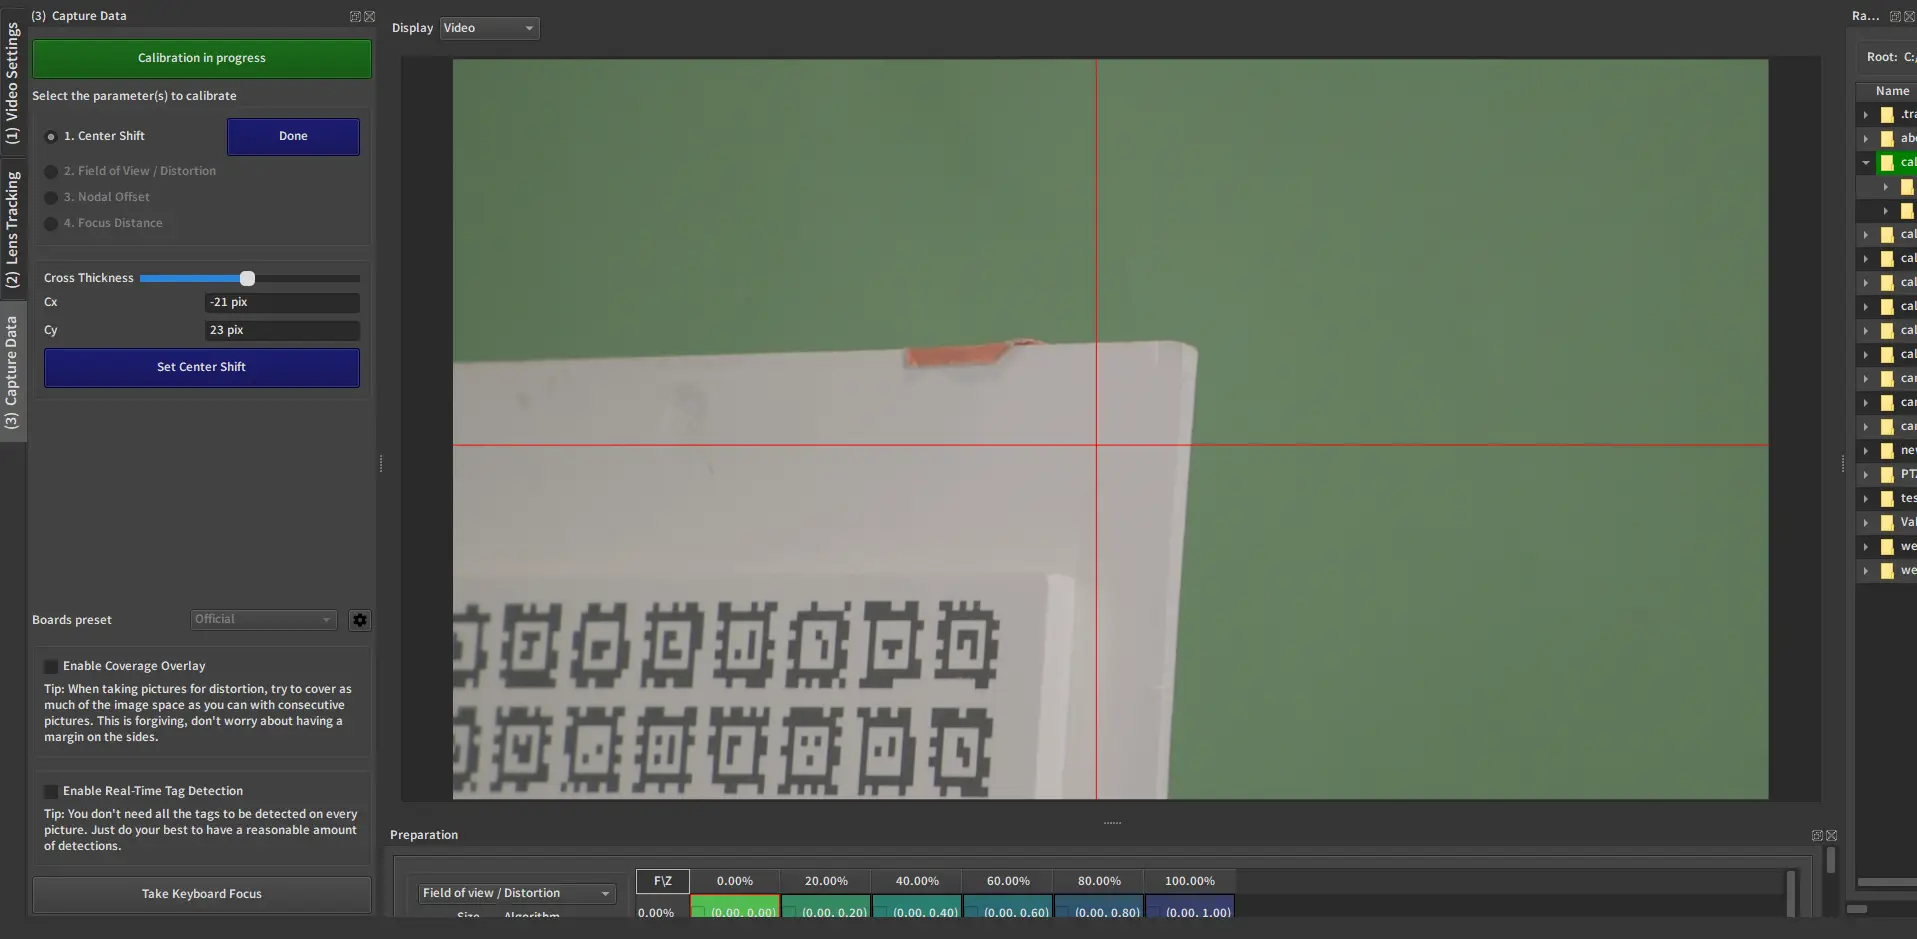Image resolution: width=1917 pixels, height=939 pixels.
Task: Click the .tra folder icon in tree
Action: coord(1887,114)
